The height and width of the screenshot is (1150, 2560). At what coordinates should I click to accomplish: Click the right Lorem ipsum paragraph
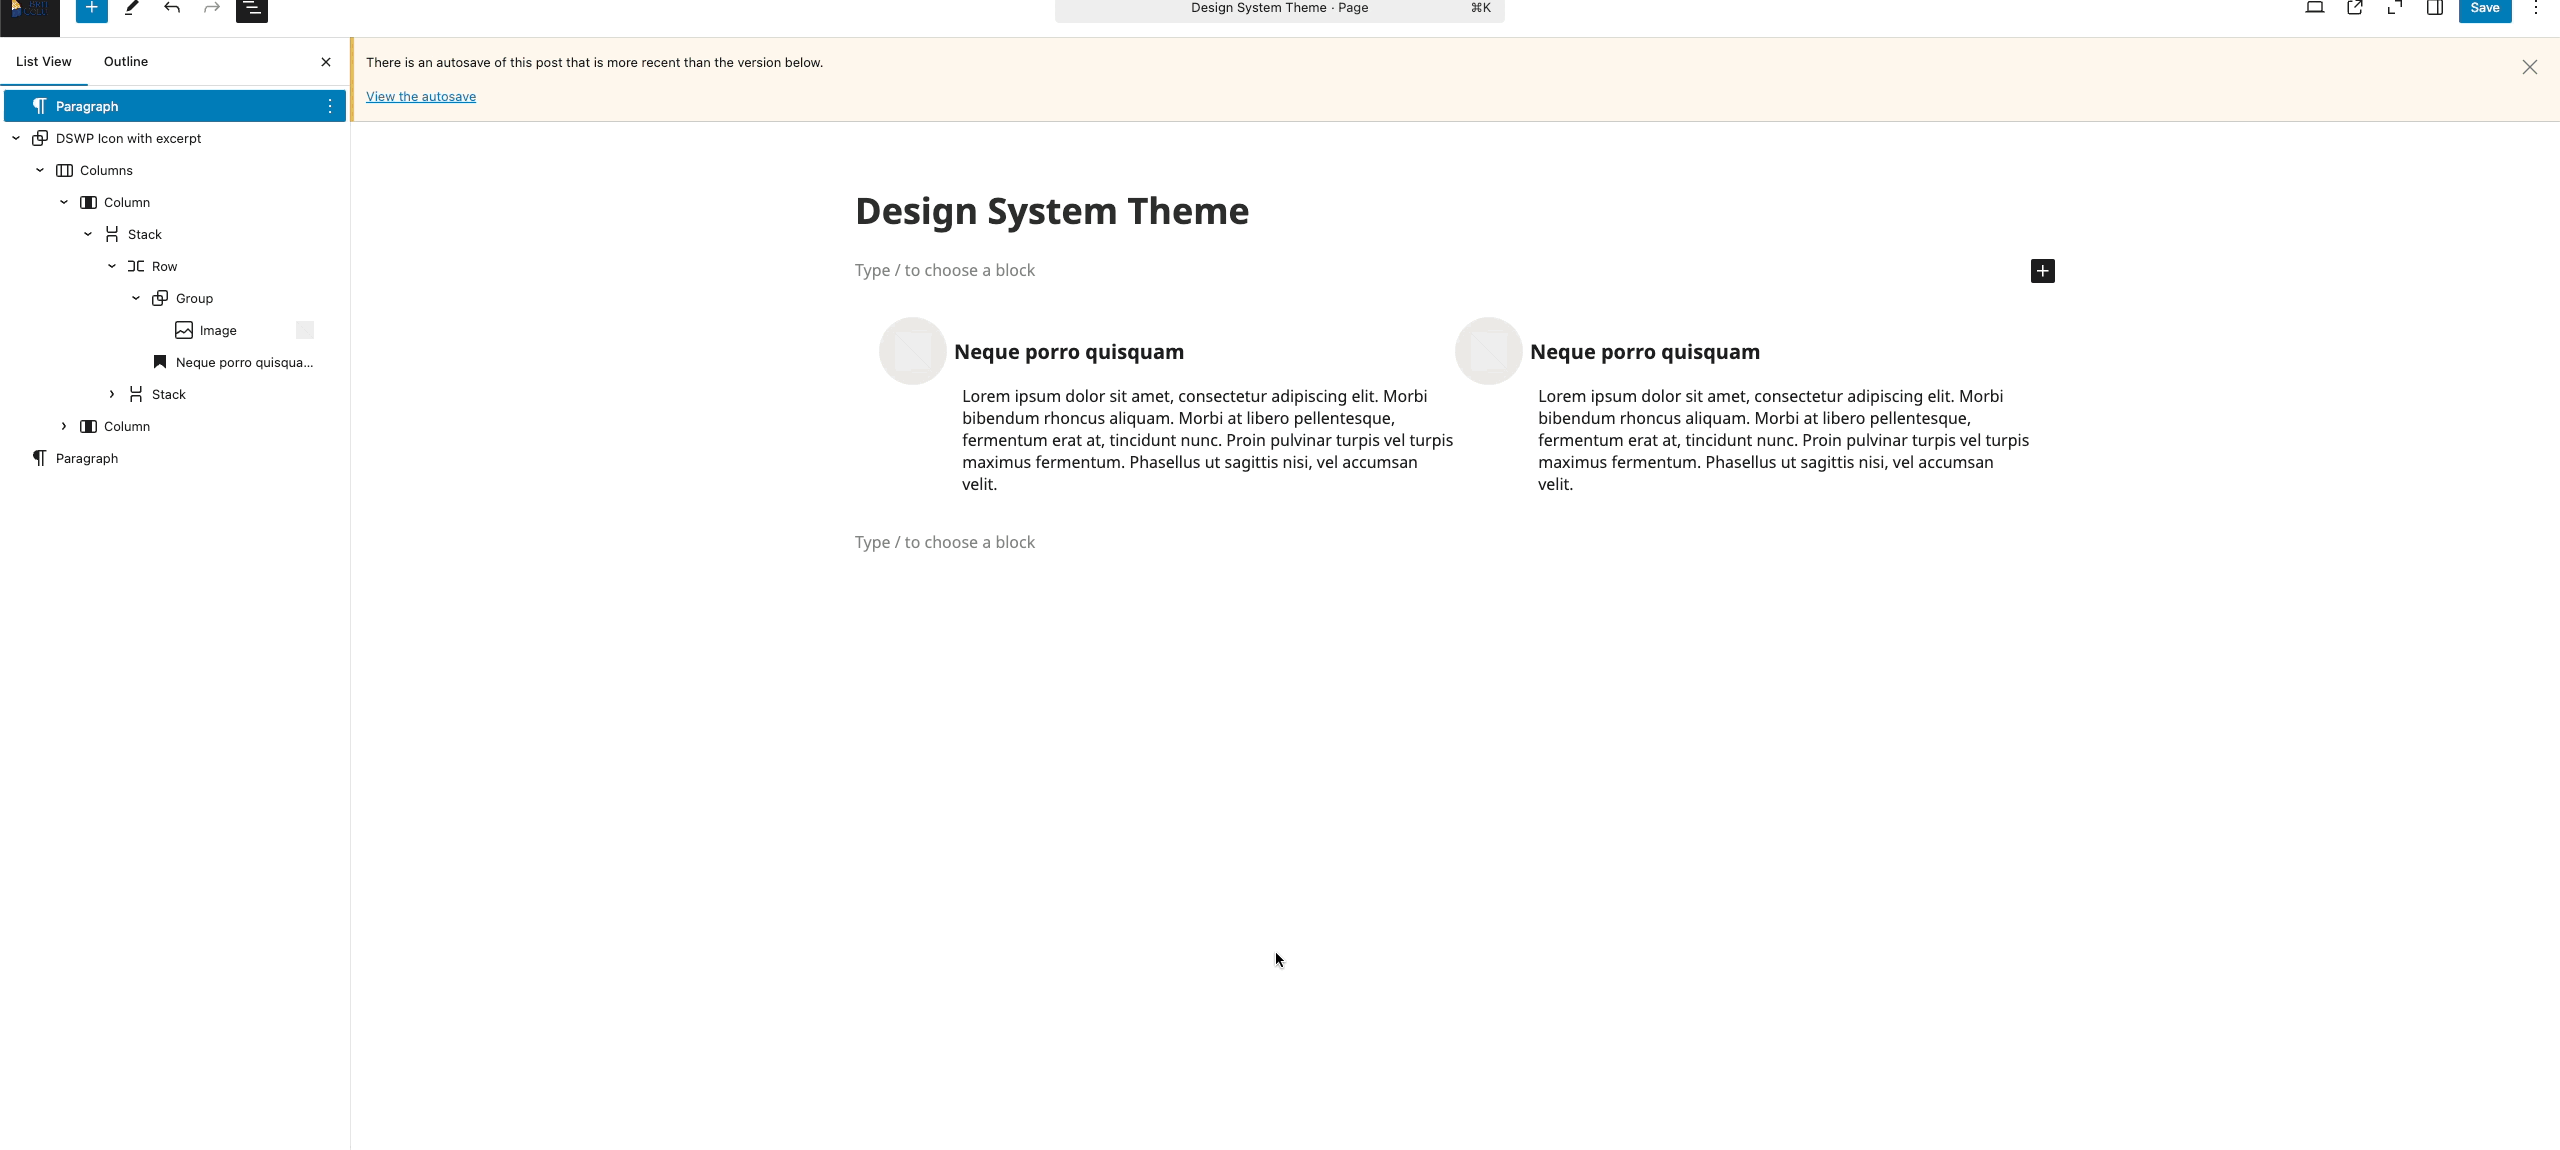(x=1784, y=440)
